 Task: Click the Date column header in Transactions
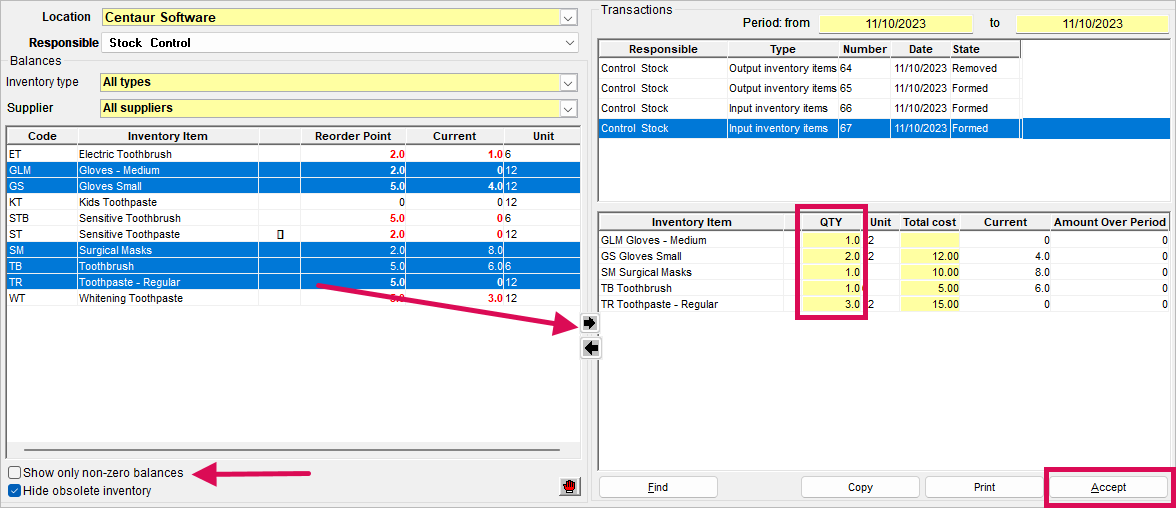pos(920,50)
